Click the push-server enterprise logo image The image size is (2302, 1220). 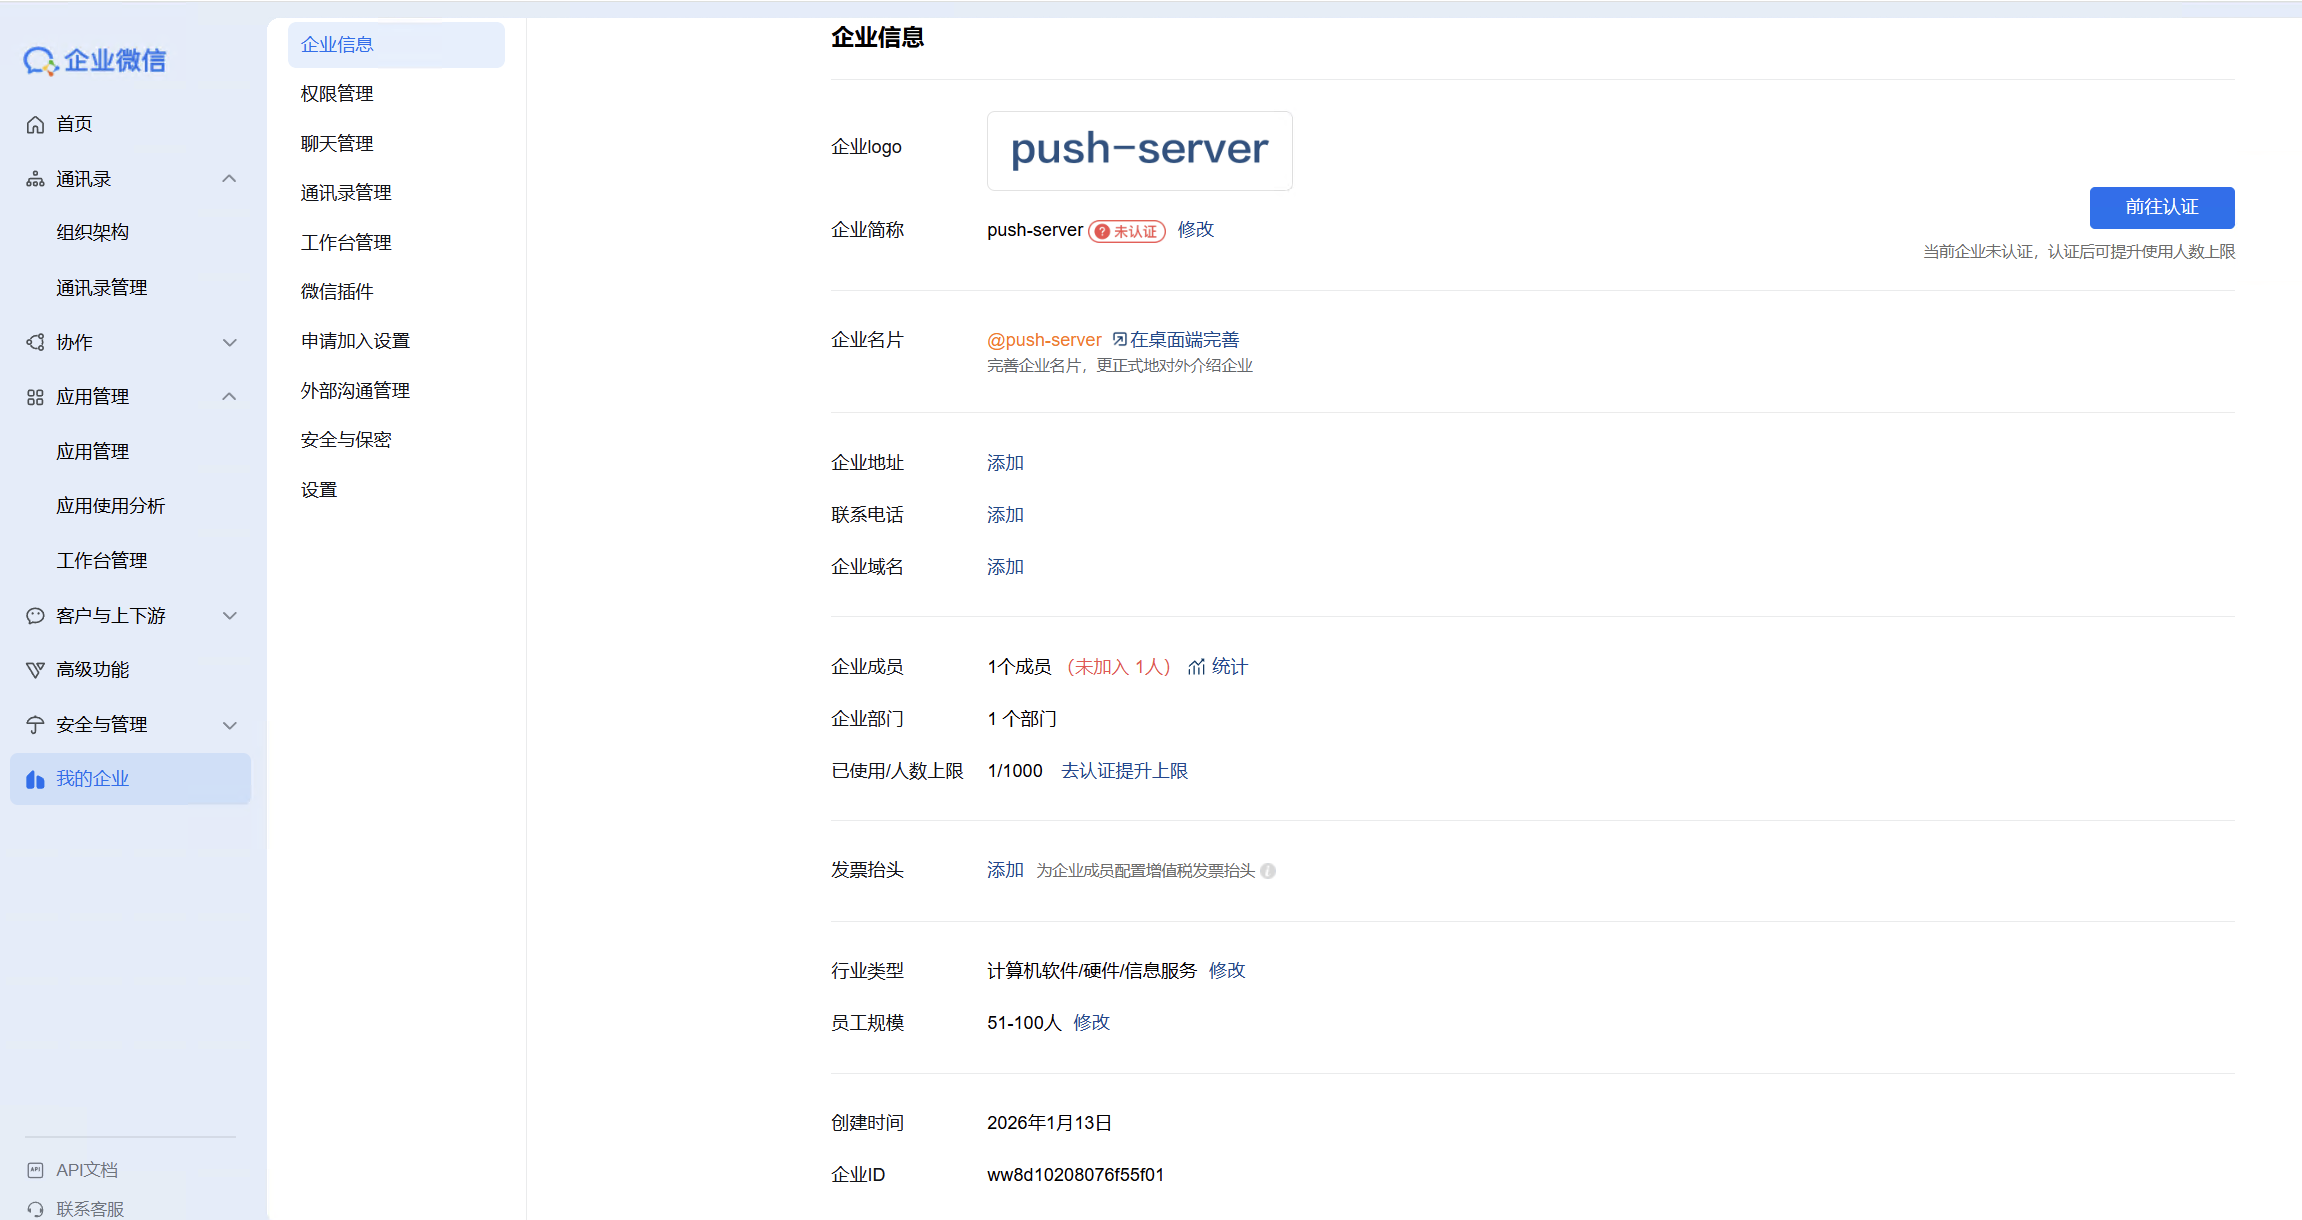[1140, 151]
